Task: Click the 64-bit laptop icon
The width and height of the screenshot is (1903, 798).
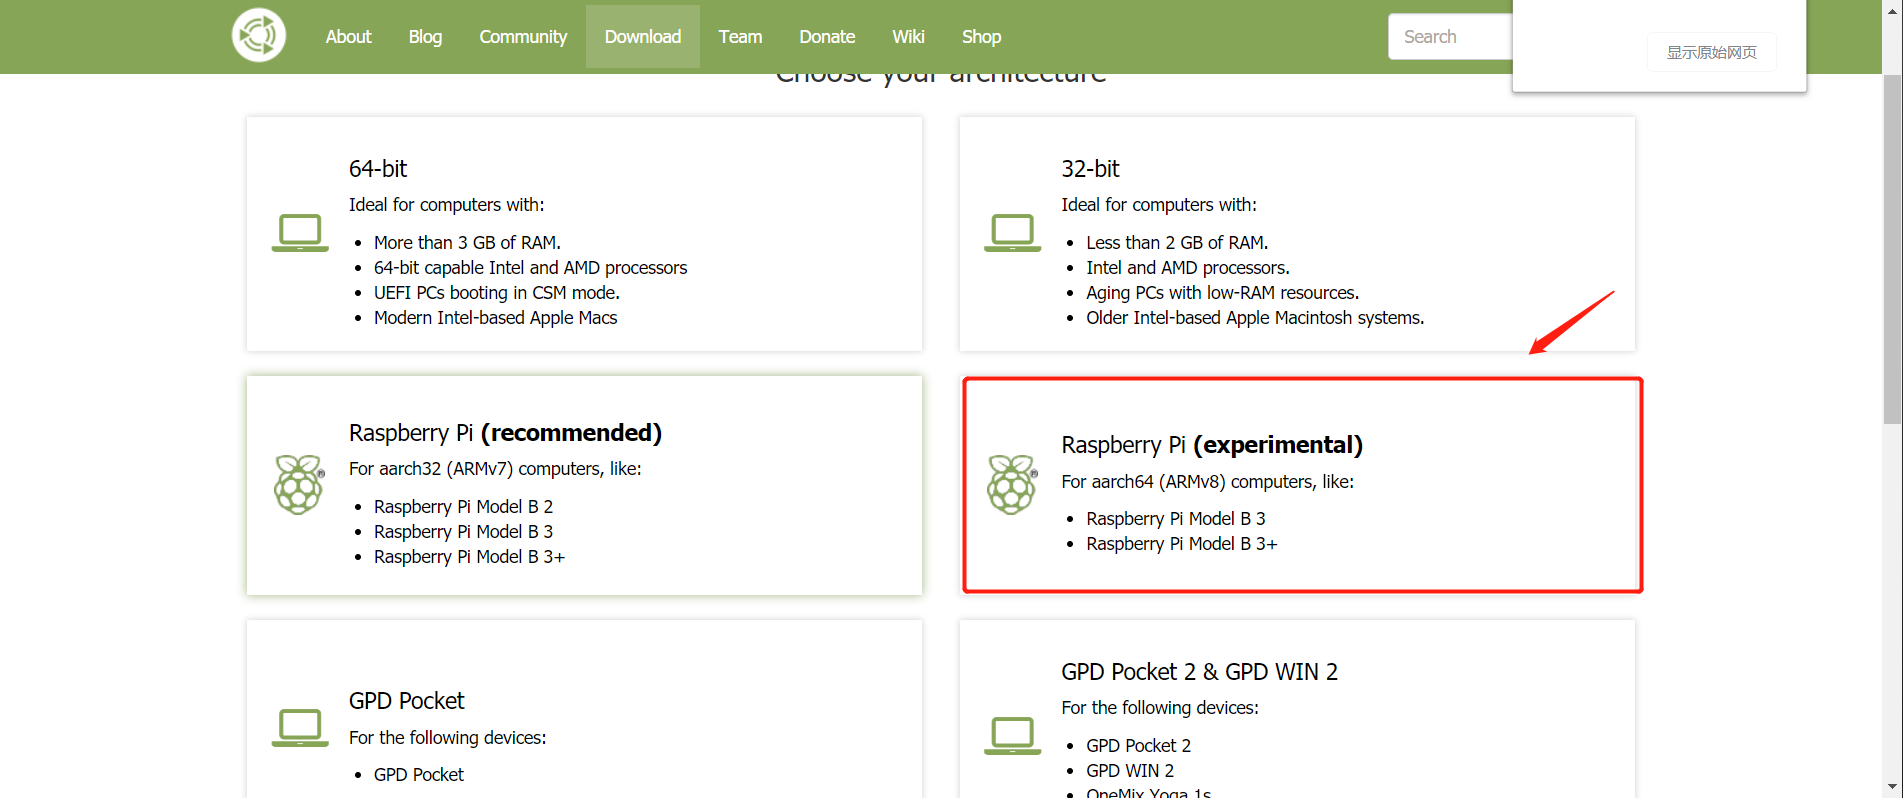Action: tap(300, 233)
